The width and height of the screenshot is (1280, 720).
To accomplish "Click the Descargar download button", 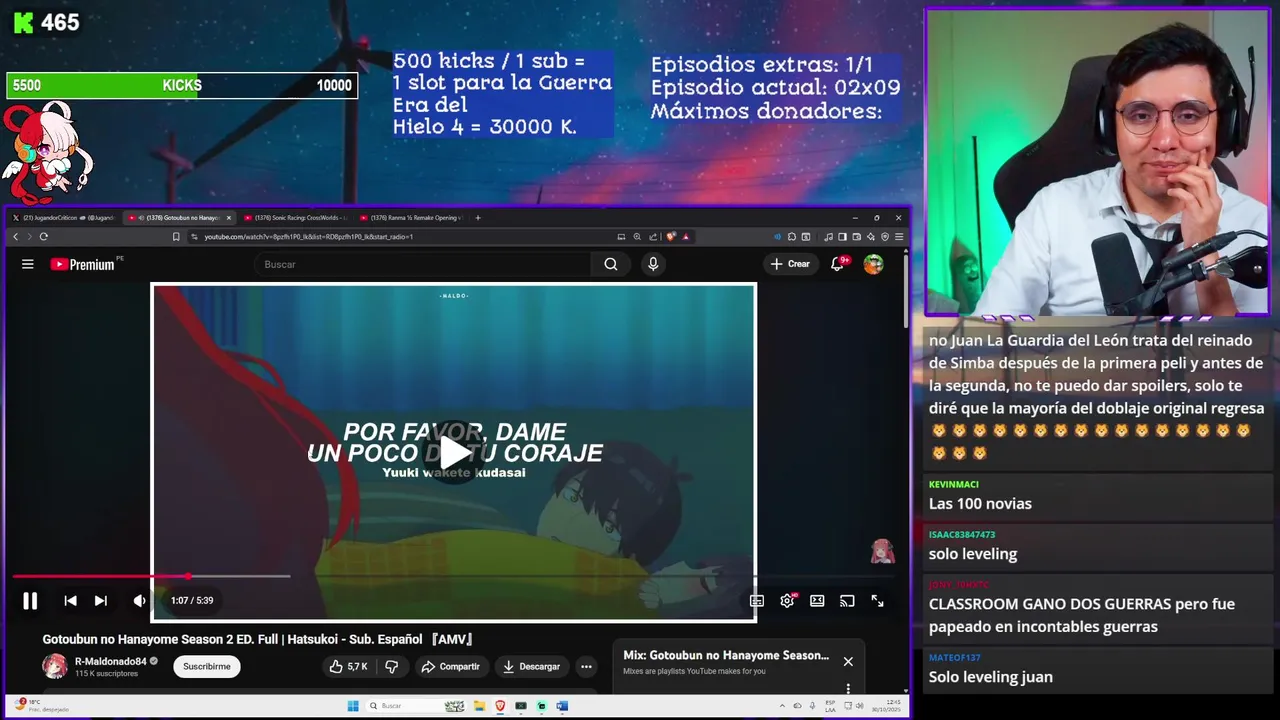I will [x=531, y=666].
